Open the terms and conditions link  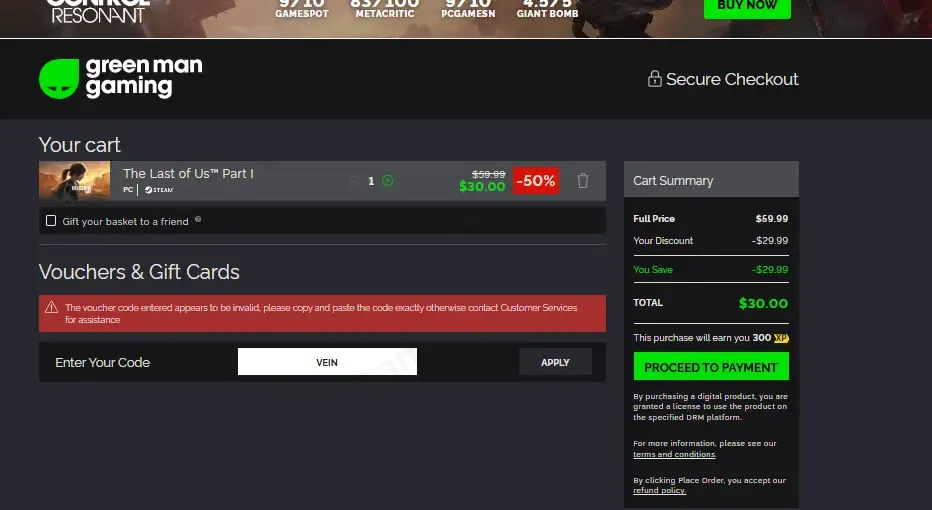674,454
